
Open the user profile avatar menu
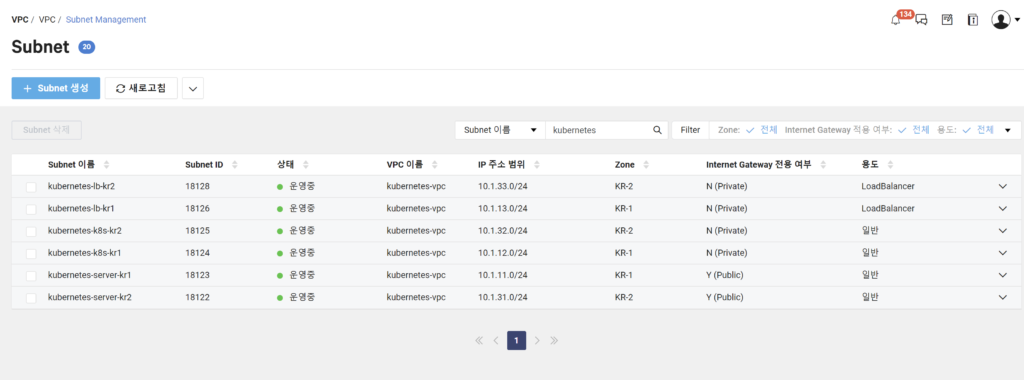(x=1005, y=20)
